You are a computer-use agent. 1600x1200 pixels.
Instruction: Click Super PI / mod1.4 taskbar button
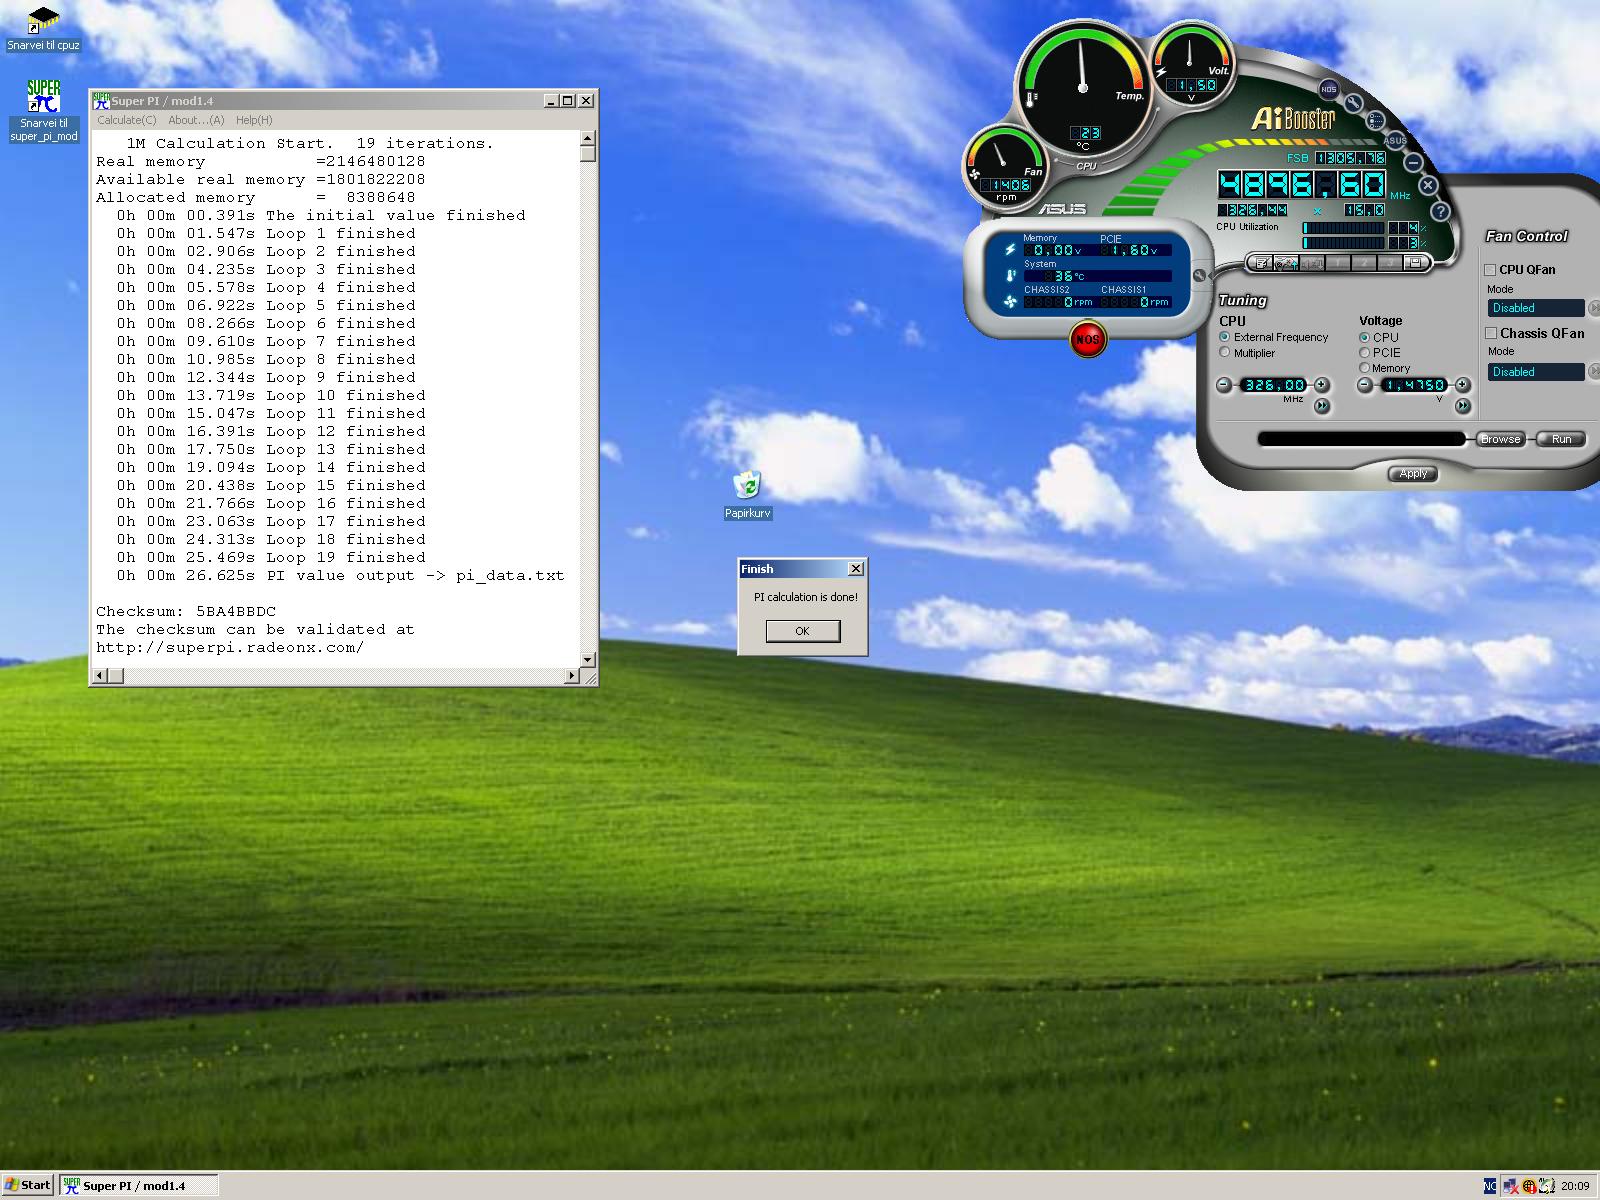(138, 1186)
